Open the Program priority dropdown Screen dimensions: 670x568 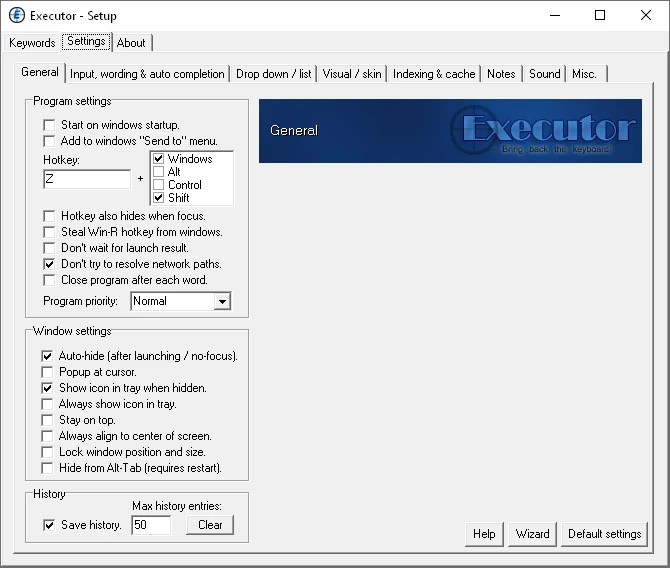(x=221, y=301)
